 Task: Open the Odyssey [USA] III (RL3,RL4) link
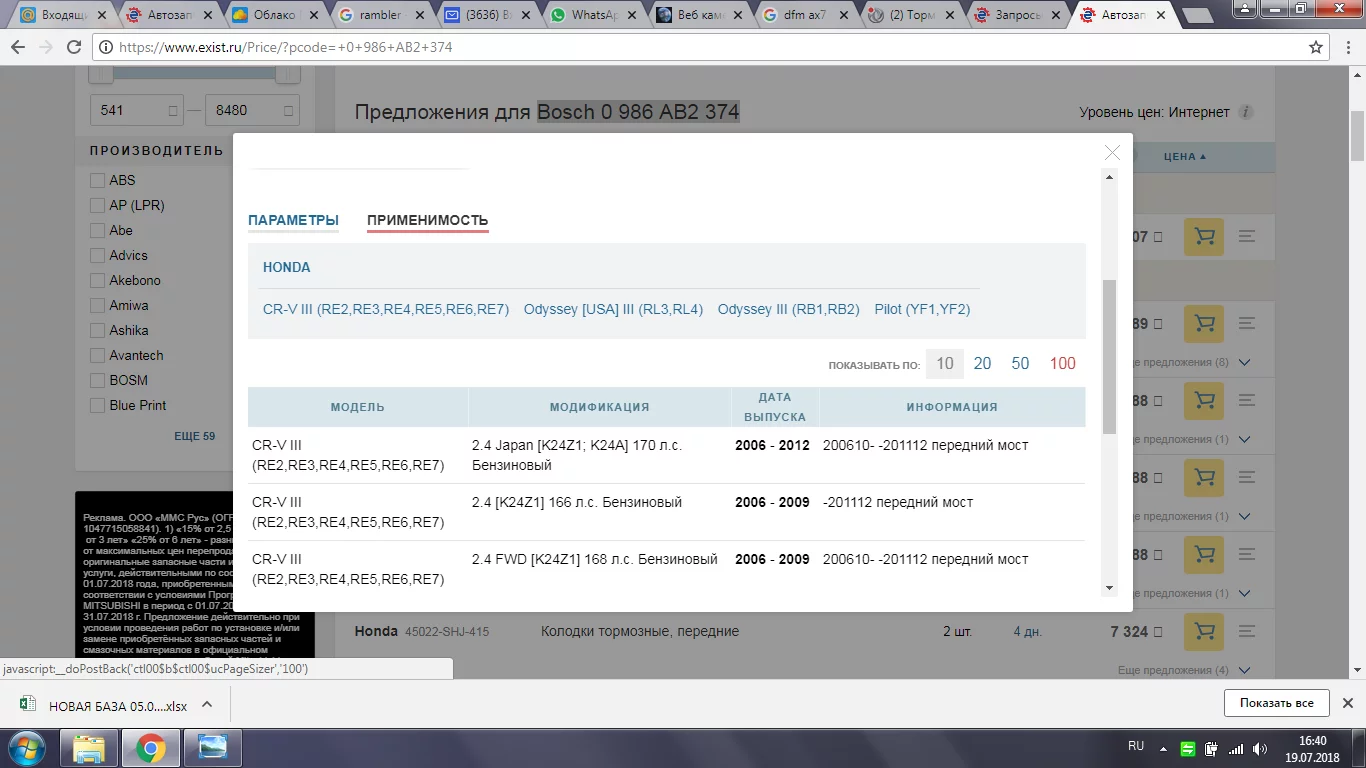coord(613,310)
